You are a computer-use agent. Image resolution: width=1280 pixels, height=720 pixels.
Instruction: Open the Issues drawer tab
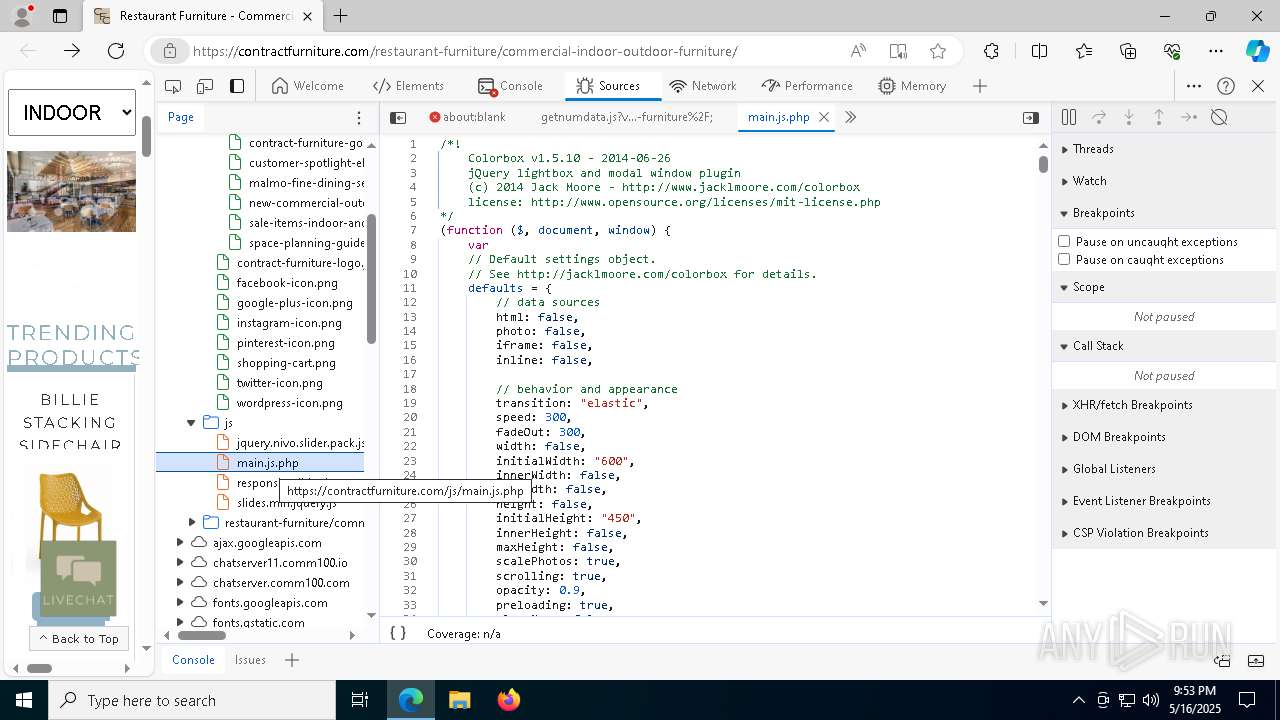(x=250, y=660)
